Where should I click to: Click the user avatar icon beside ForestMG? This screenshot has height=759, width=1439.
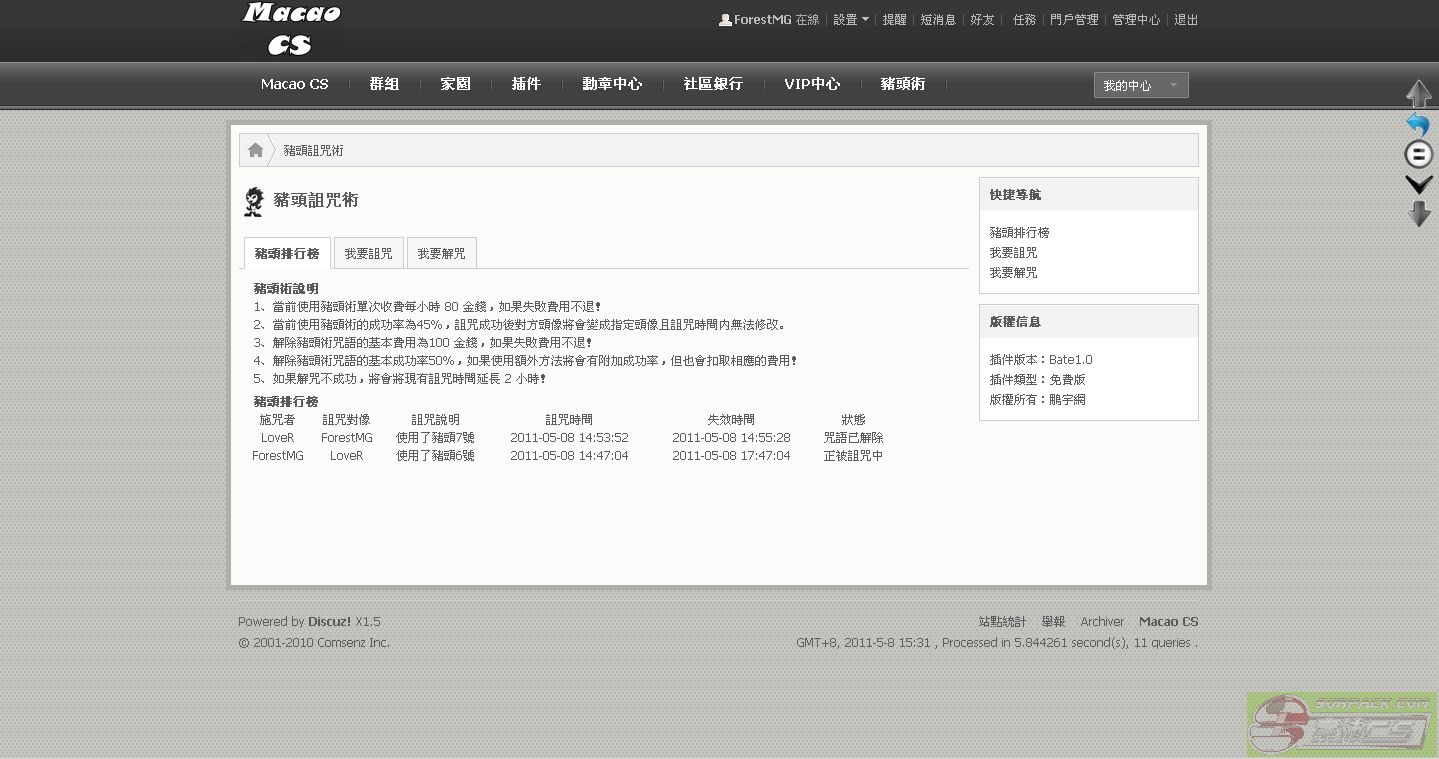pos(725,20)
